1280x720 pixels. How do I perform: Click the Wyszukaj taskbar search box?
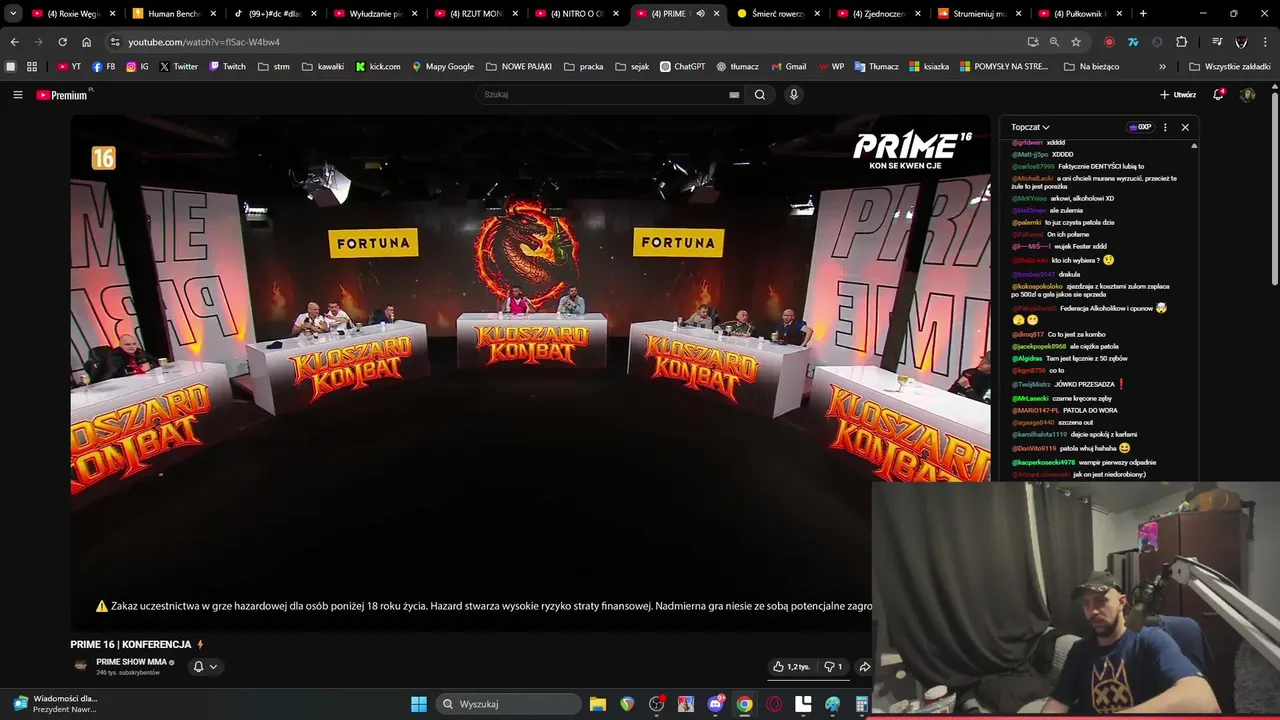coord(509,704)
